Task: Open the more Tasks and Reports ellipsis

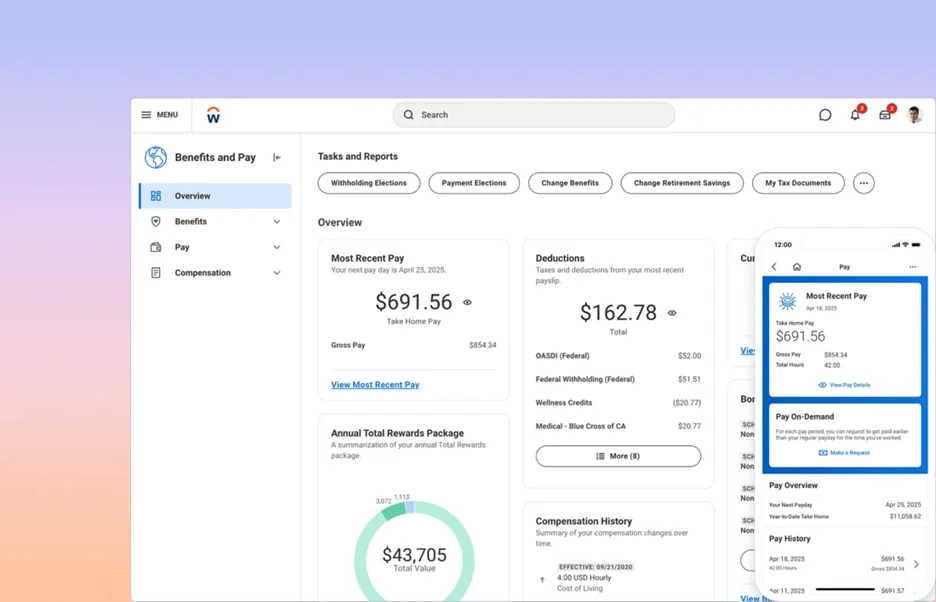Action: [863, 183]
